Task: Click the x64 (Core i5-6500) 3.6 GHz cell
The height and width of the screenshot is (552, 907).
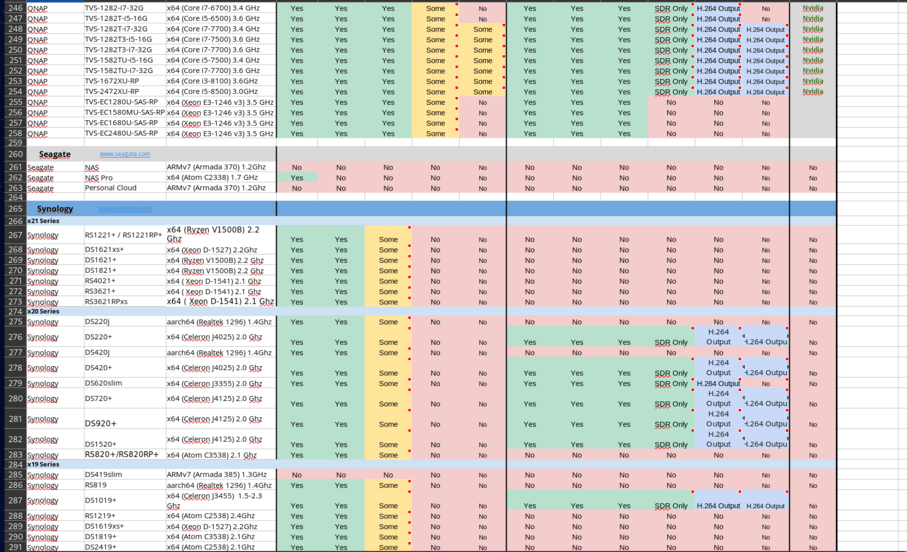Action: [x=221, y=19]
